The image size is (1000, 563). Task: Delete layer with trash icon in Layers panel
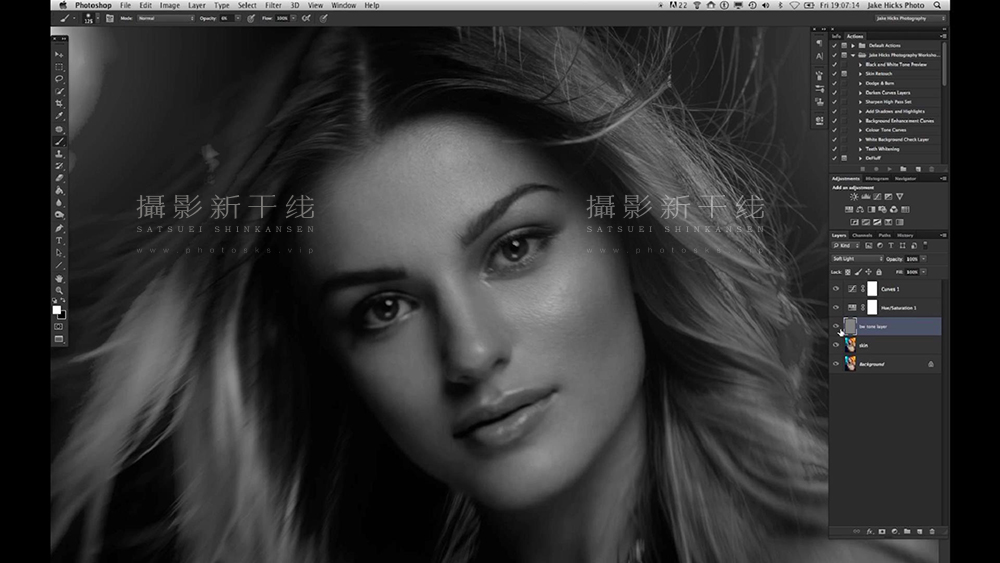tap(932, 531)
